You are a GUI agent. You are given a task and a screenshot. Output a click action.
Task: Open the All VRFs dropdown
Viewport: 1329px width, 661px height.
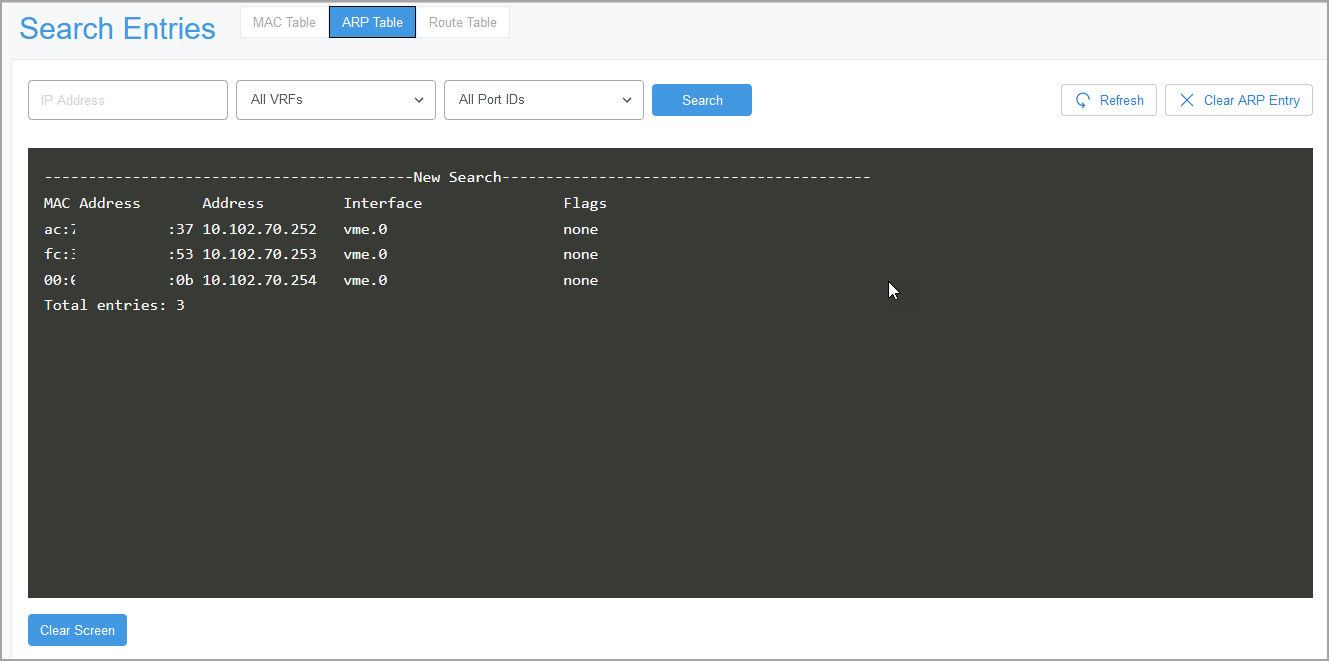[x=335, y=100]
